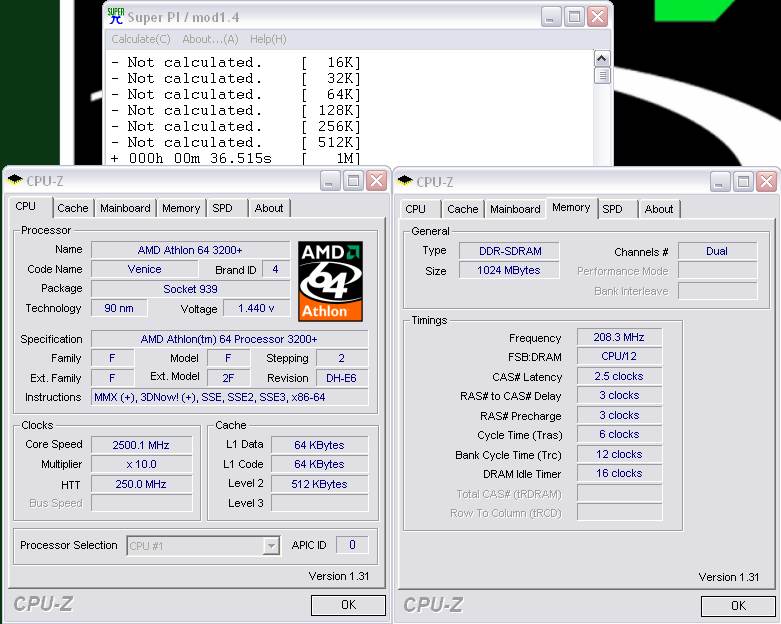
Task: Click the Super PI title bar icon
Action: click(x=116, y=16)
